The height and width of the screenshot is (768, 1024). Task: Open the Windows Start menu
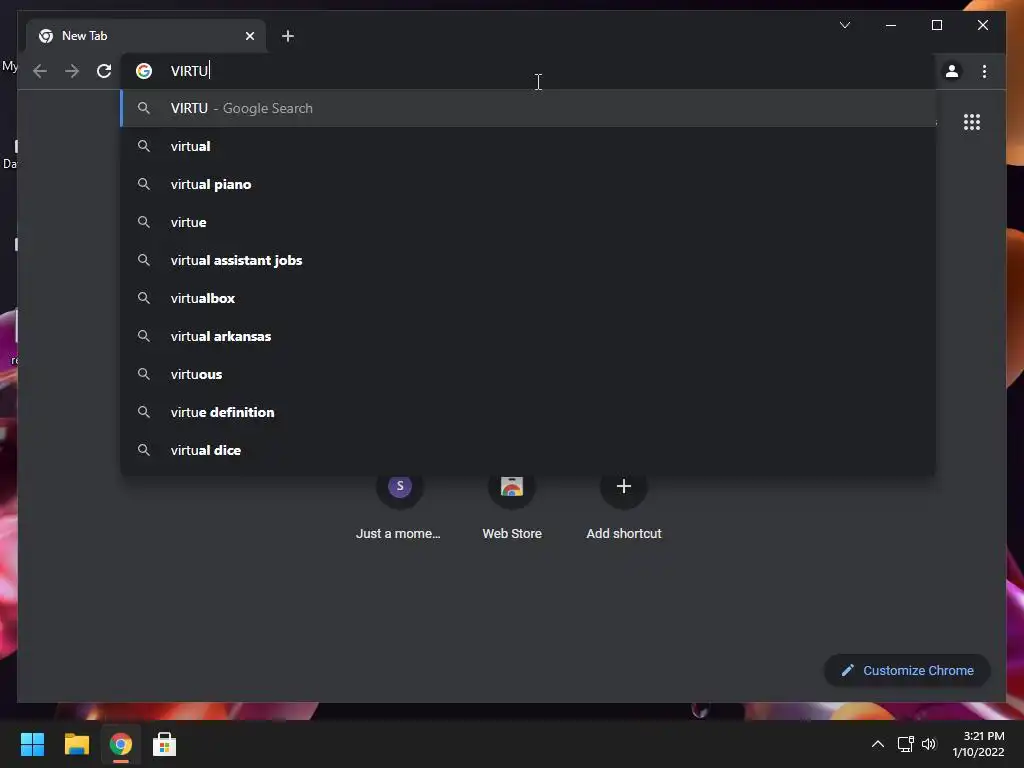pyautogui.click(x=32, y=744)
